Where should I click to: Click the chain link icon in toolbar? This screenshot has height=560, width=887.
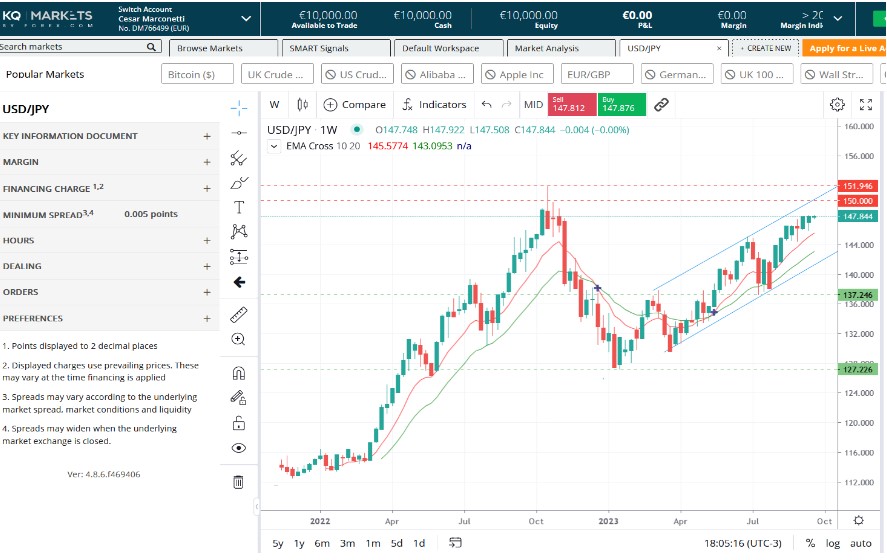click(661, 105)
